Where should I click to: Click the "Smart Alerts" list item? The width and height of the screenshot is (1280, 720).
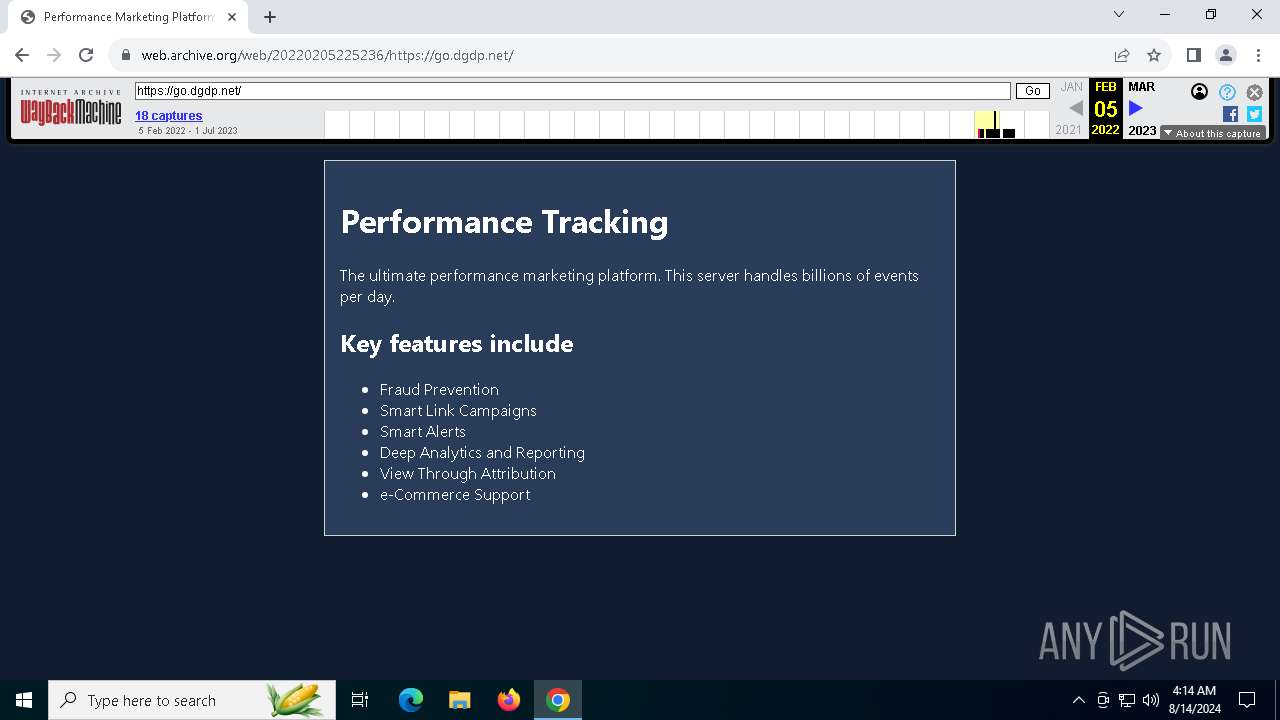423,432
